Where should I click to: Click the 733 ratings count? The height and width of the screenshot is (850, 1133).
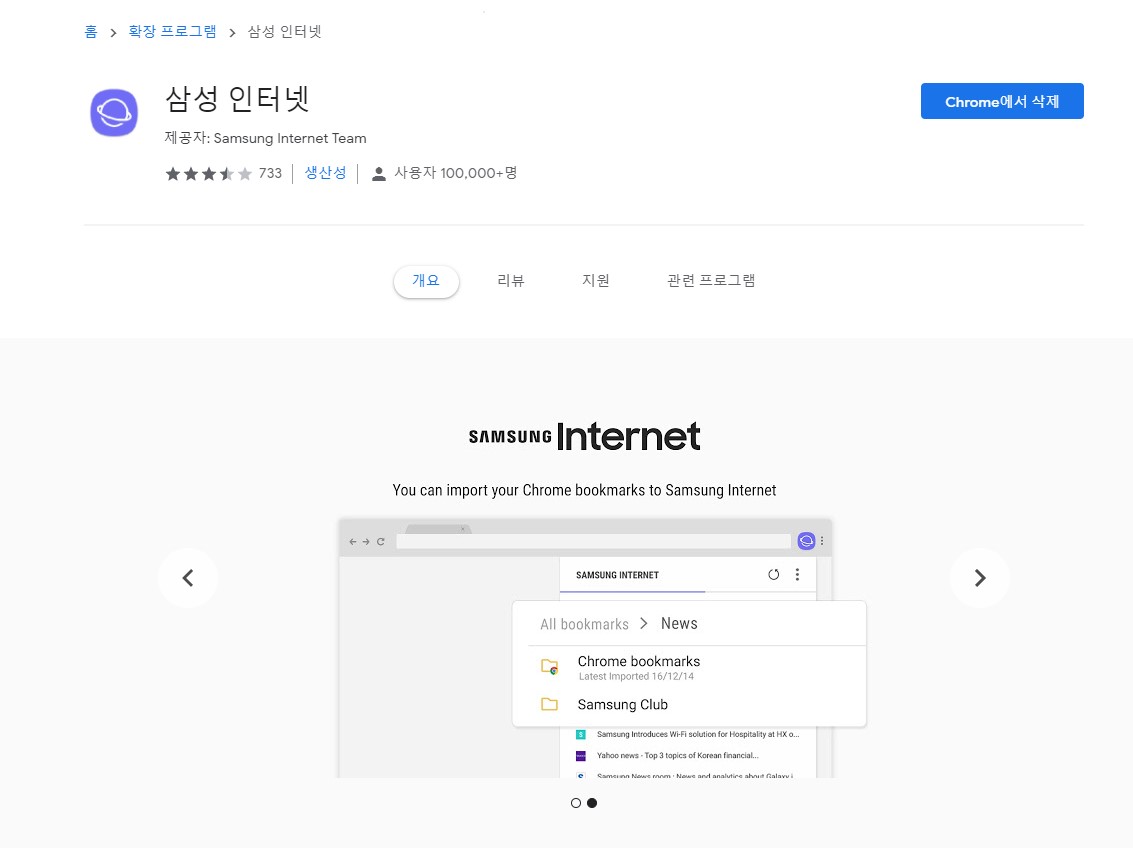pos(270,173)
